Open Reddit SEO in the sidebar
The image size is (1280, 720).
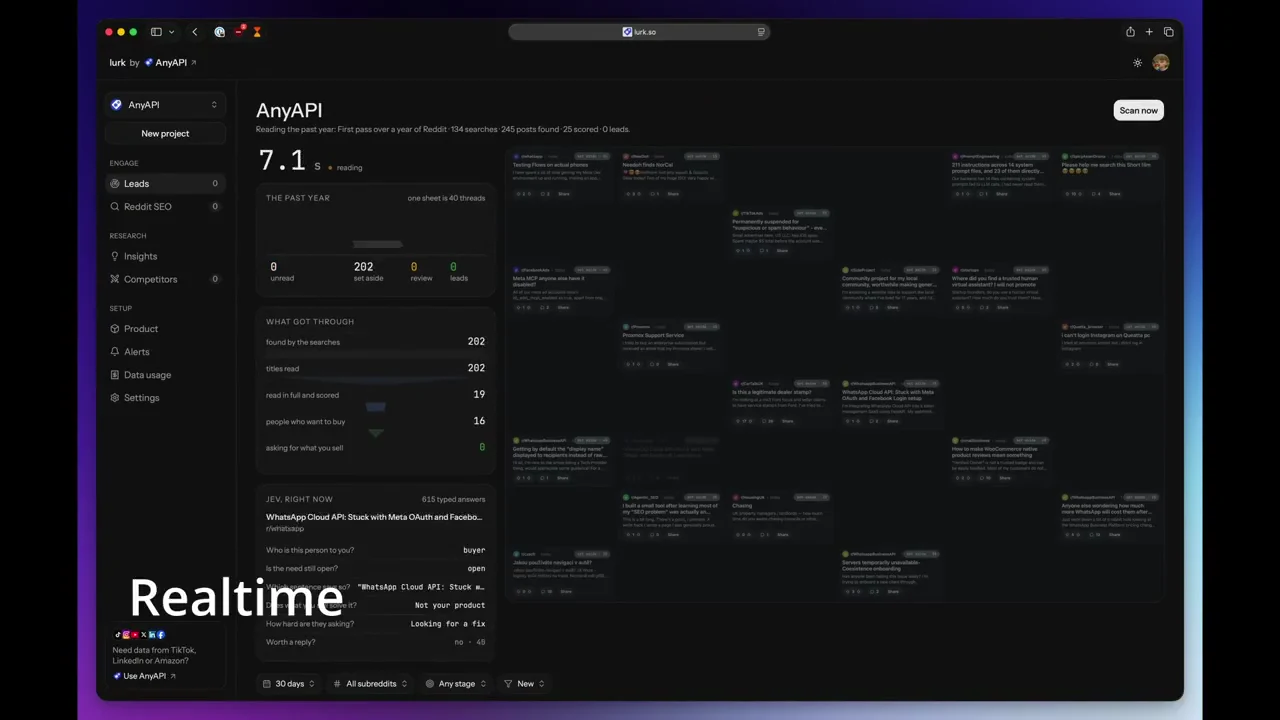(x=165, y=206)
